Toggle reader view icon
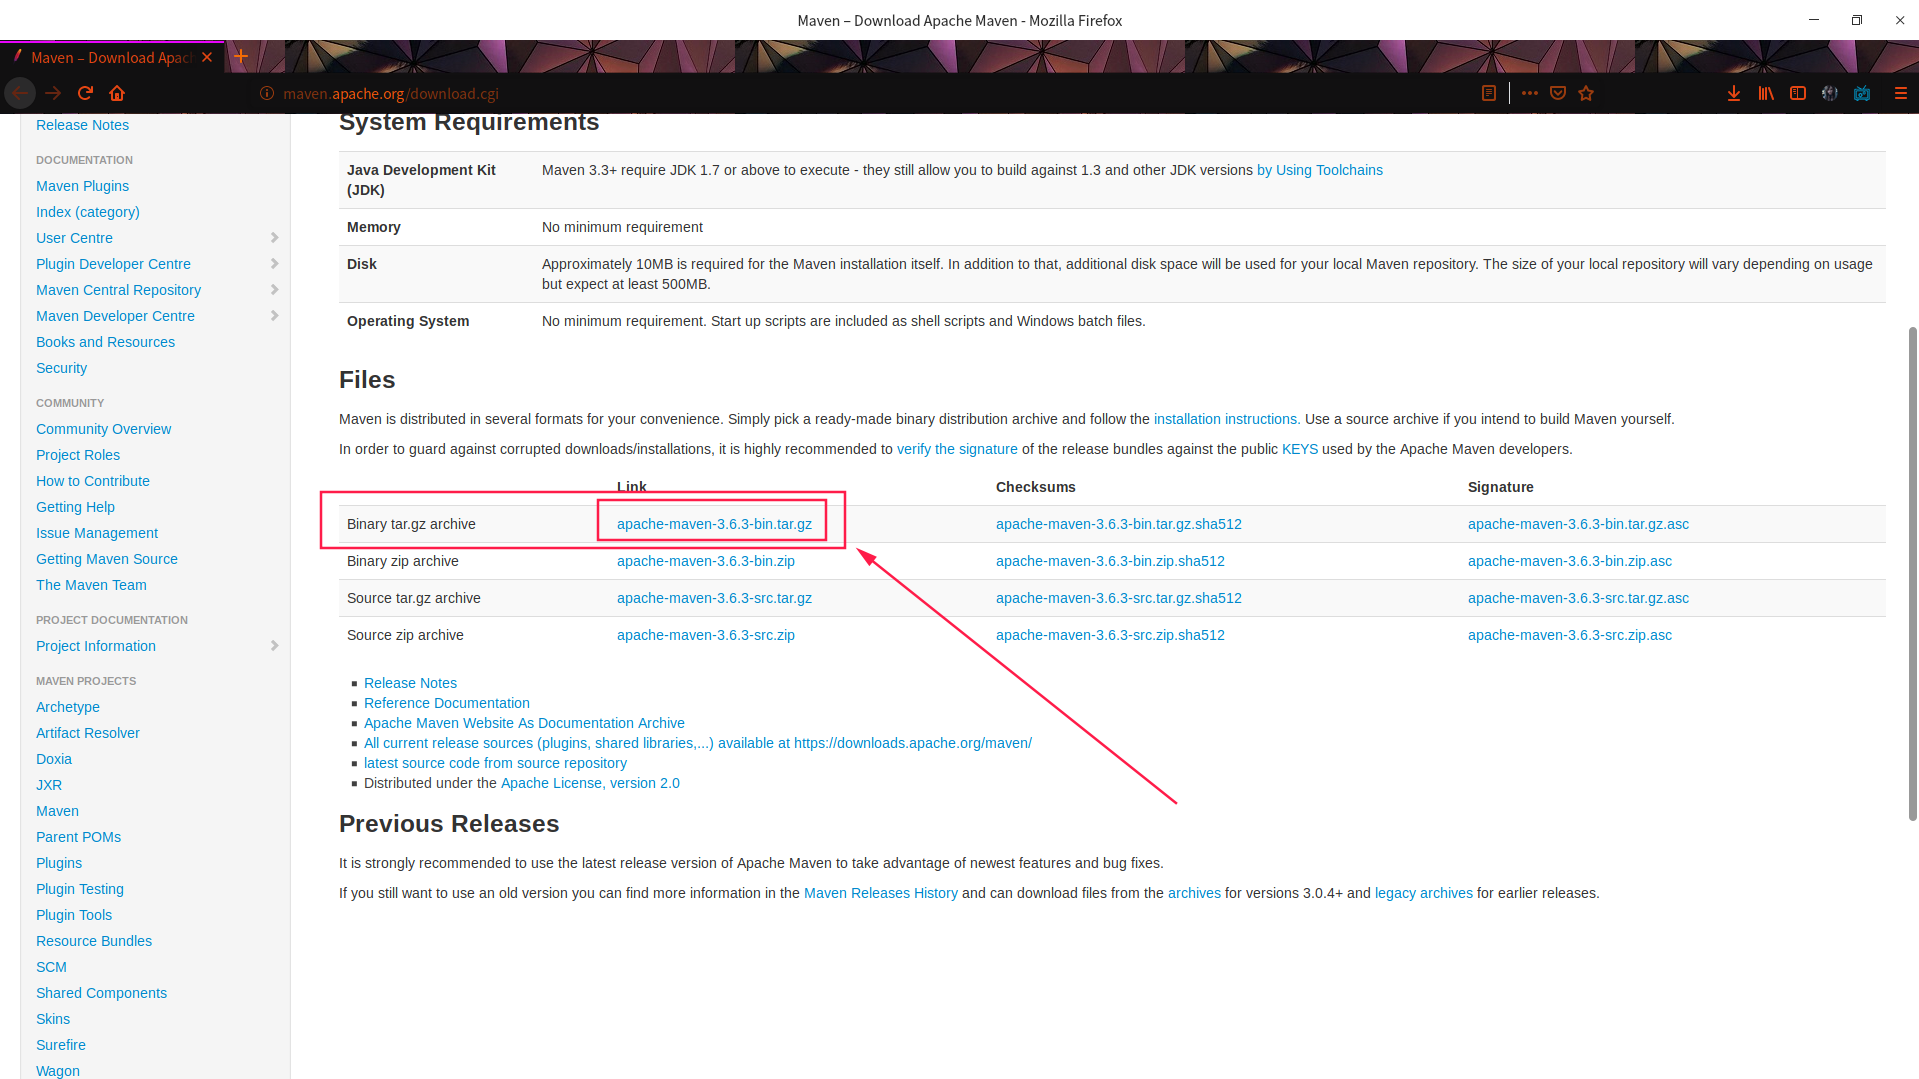Viewport: 1919px width, 1079px height. 1489,93
